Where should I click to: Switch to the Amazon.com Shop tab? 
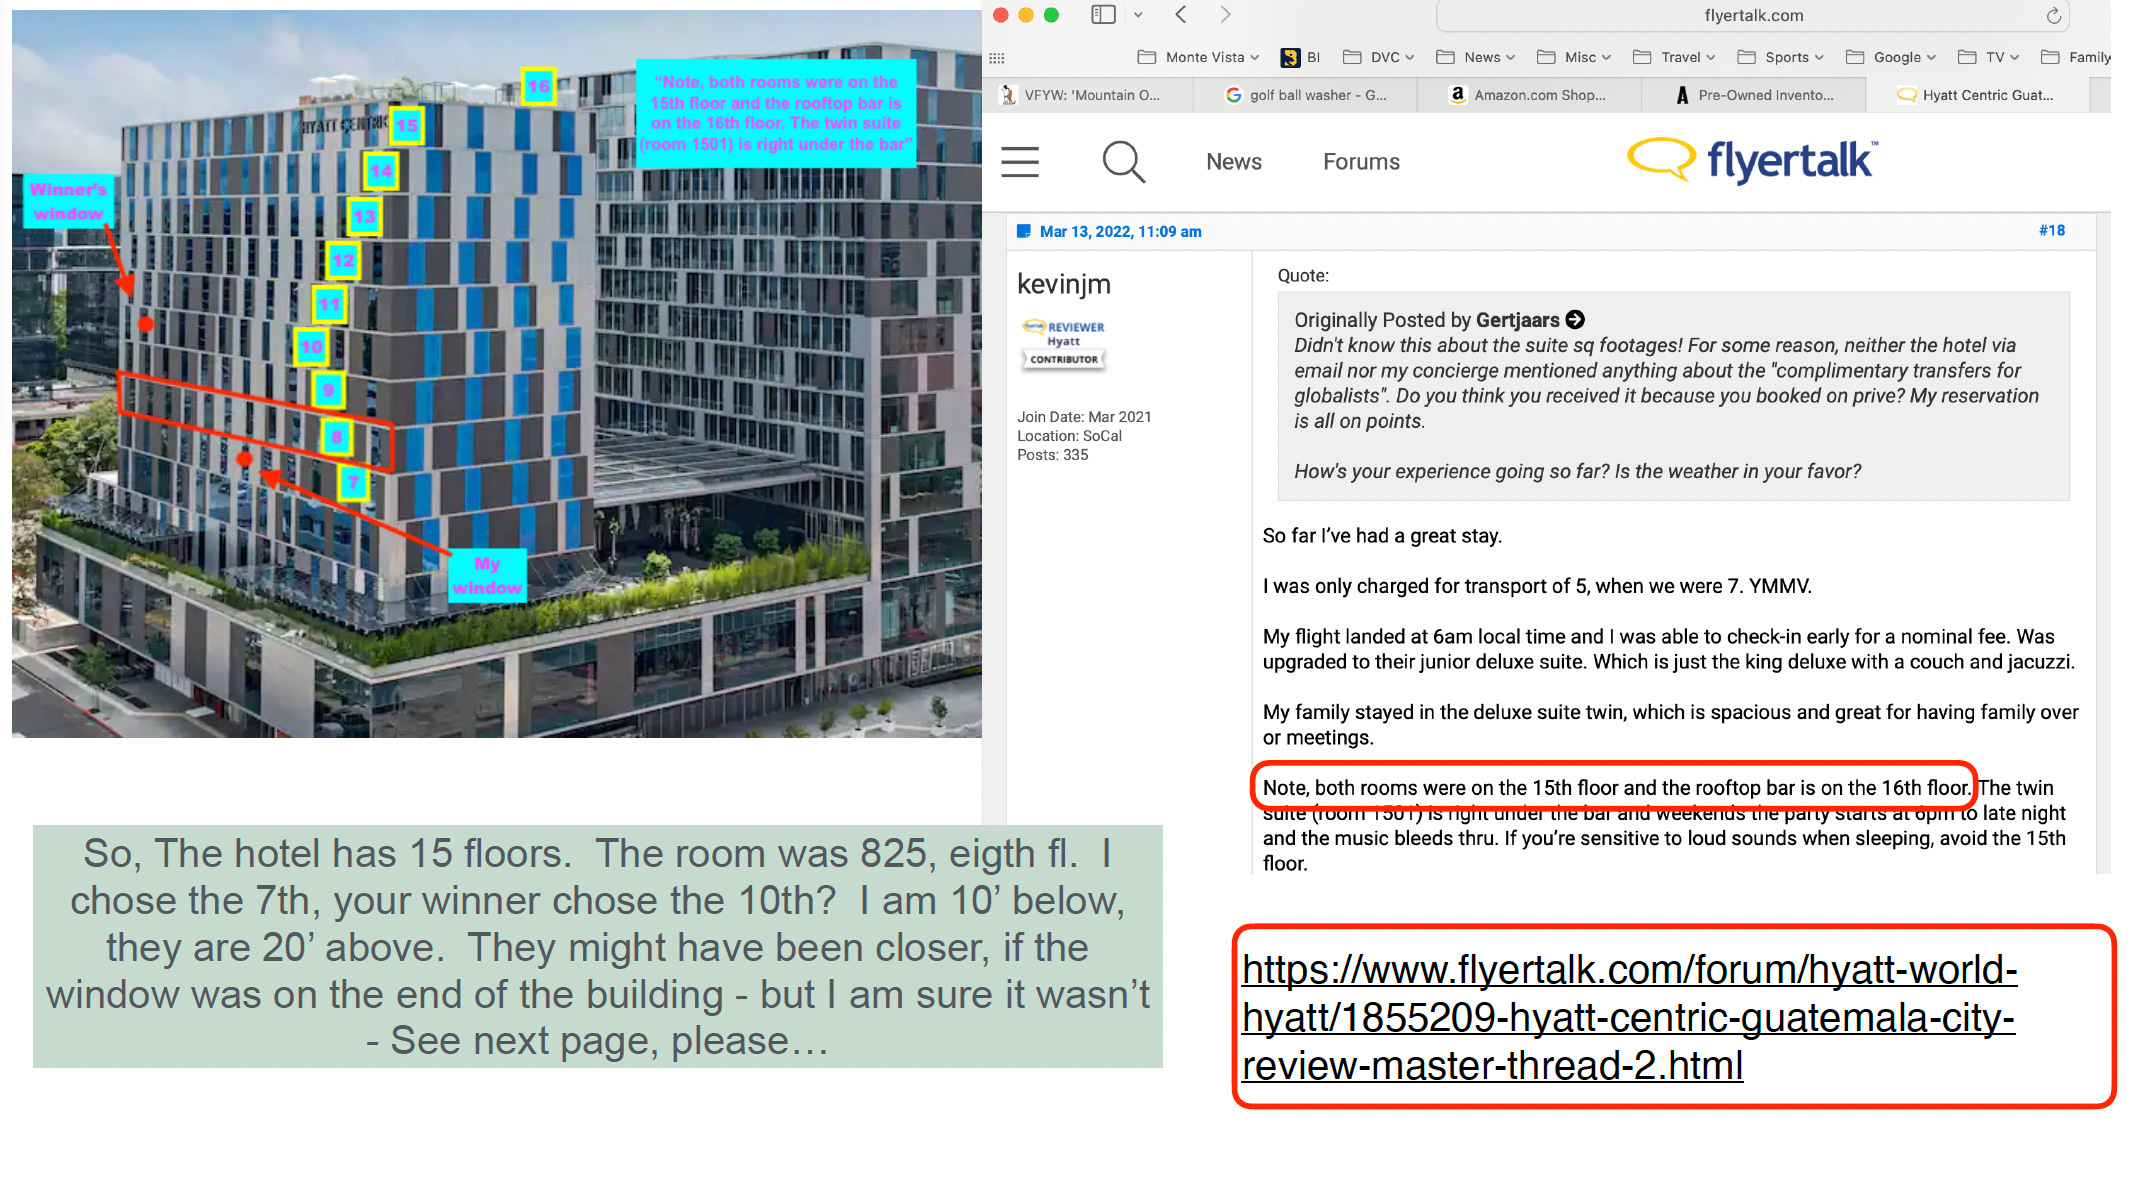point(1529,95)
